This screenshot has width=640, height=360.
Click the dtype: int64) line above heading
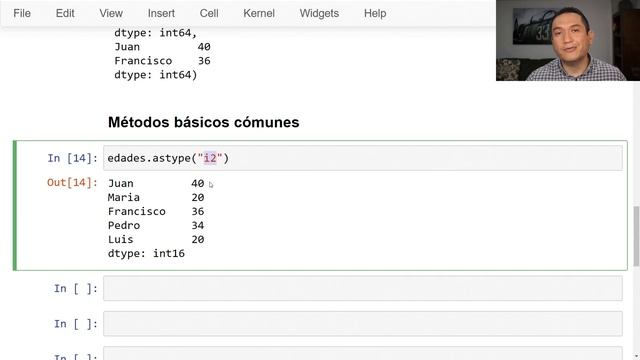coord(156,75)
